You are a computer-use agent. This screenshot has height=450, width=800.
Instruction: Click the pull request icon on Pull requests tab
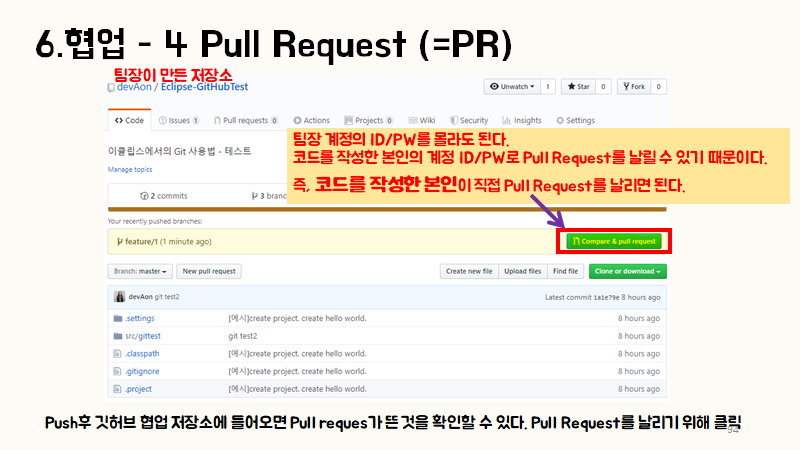coord(217,120)
